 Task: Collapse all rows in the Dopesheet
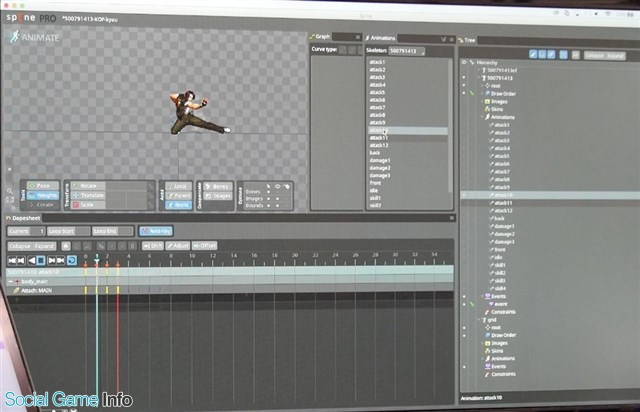tap(20, 246)
